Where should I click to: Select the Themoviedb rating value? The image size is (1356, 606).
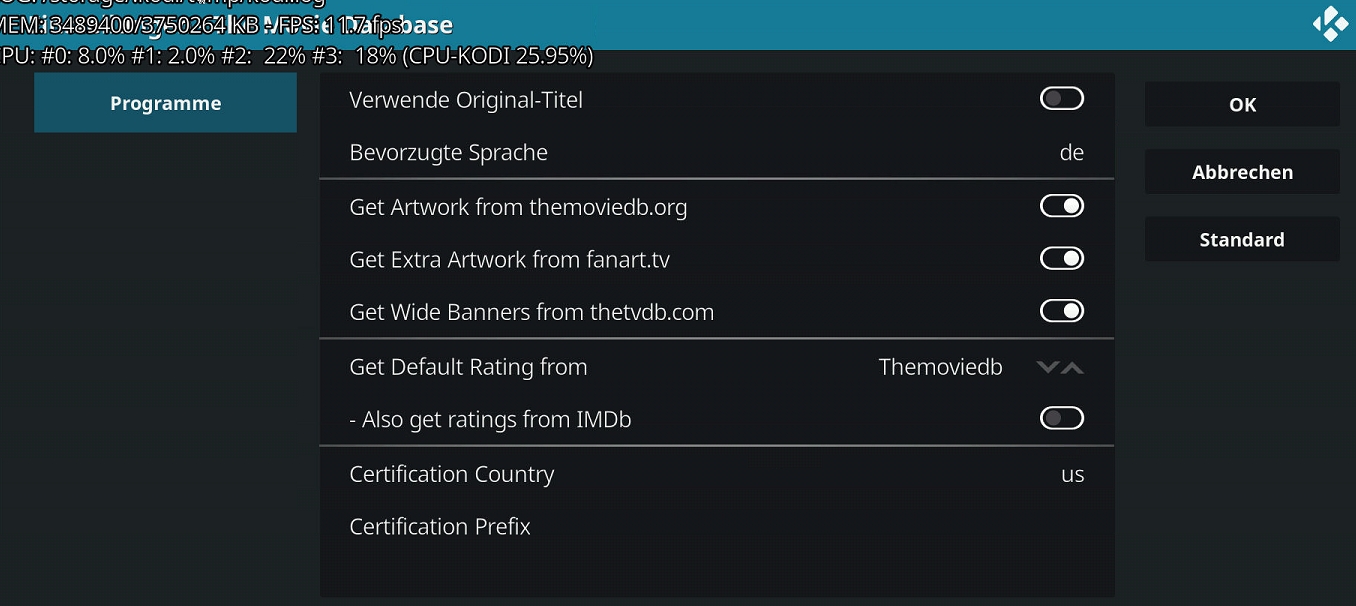click(x=940, y=367)
